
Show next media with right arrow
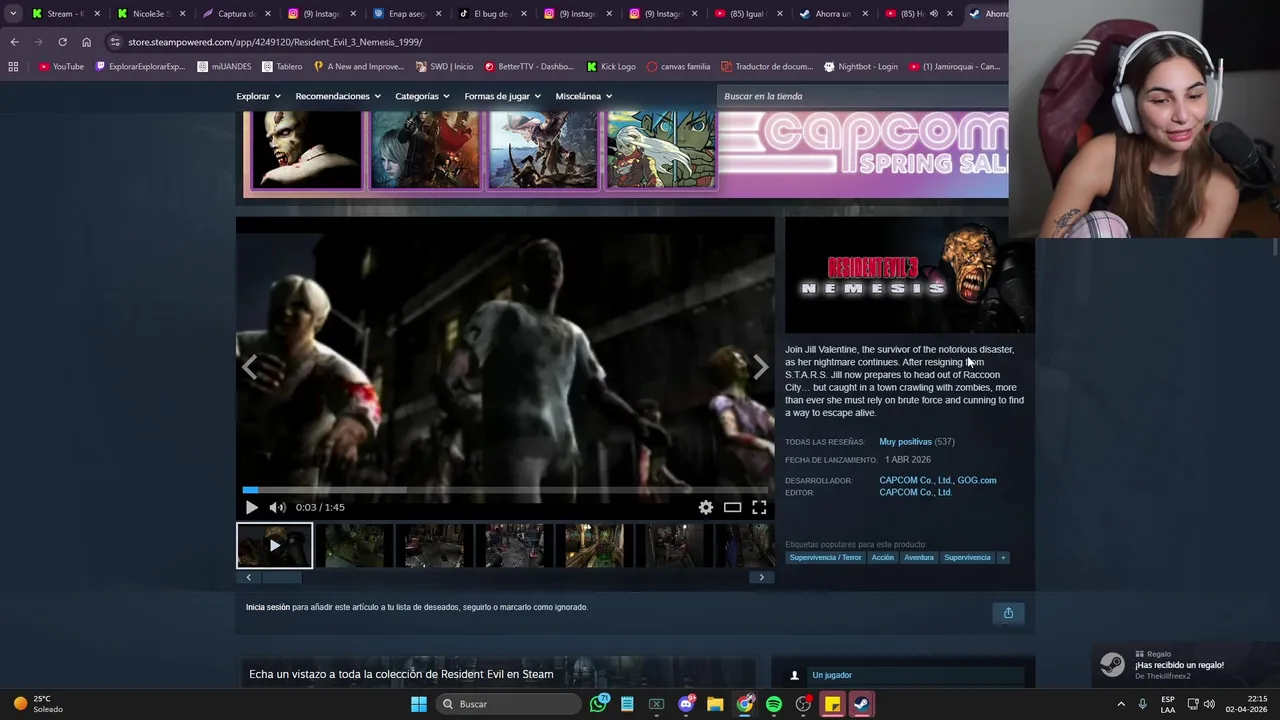pyautogui.click(x=761, y=367)
